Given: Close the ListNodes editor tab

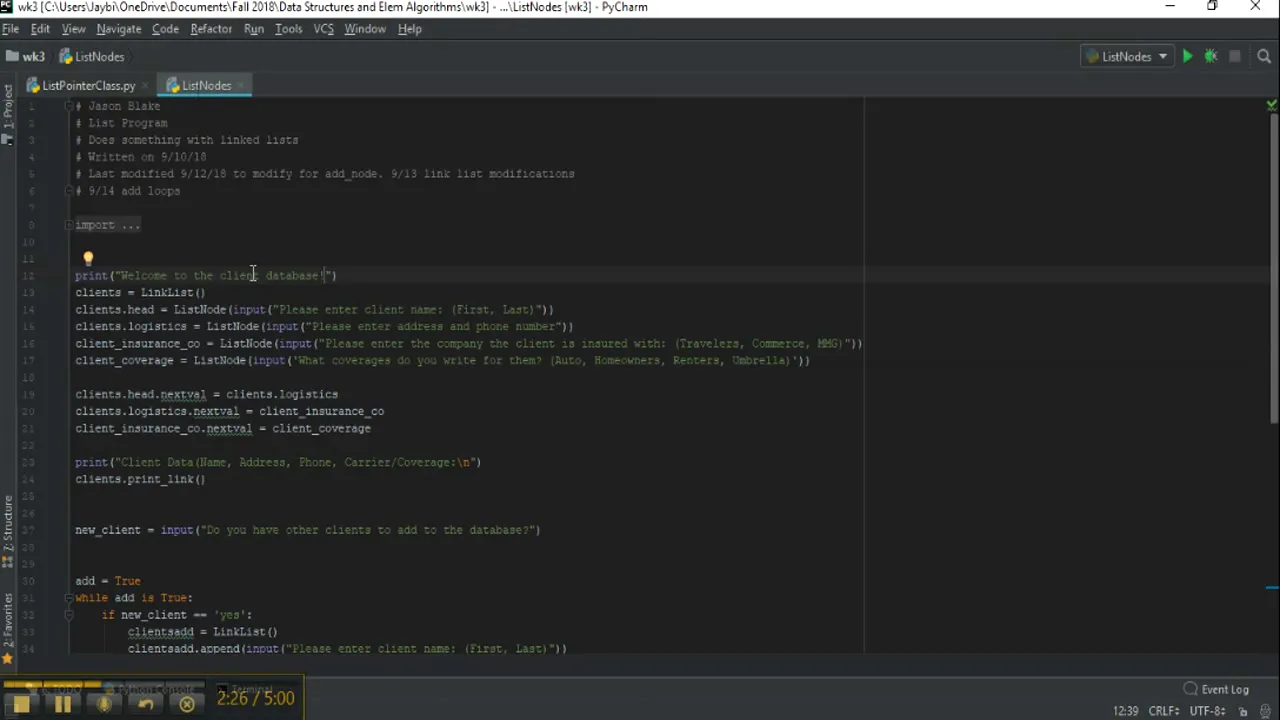Looking at the screenshot, I should 241,86.
